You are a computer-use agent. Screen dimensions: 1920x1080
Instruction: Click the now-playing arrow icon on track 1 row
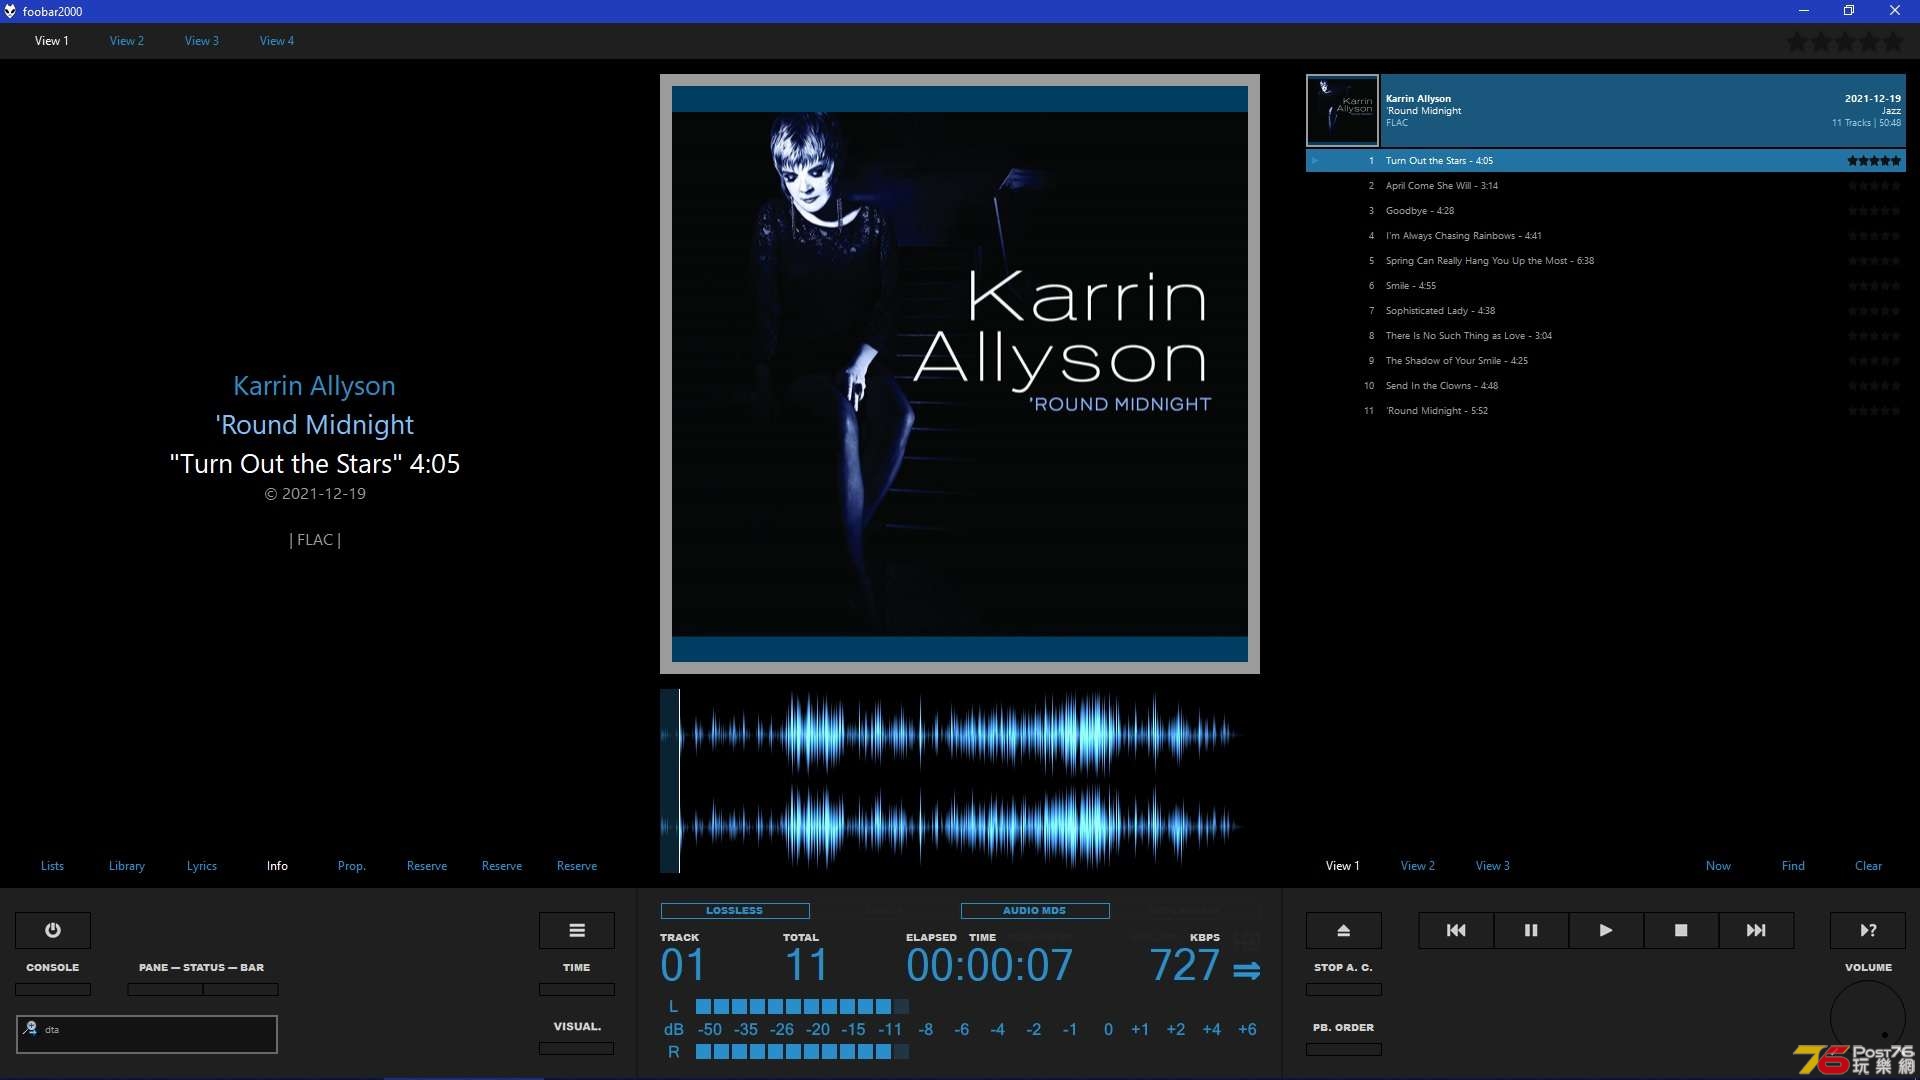[1315, 160]
